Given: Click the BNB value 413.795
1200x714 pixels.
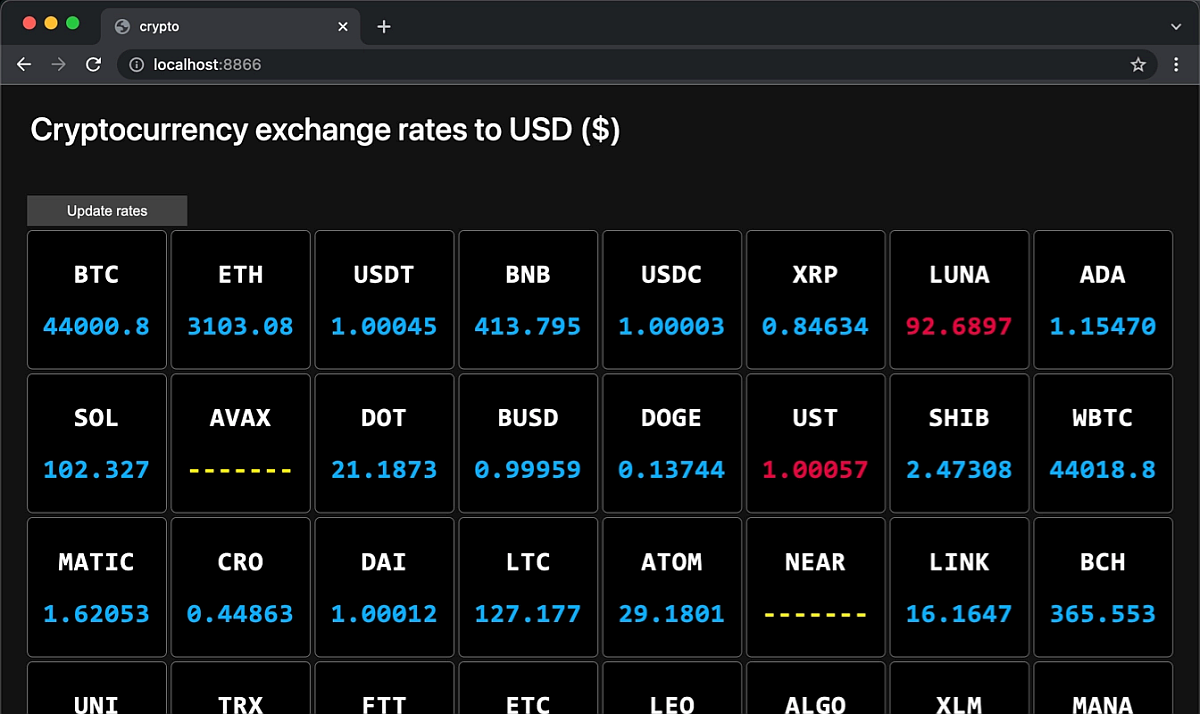Looking at the screenshot, I should [528, 326].
